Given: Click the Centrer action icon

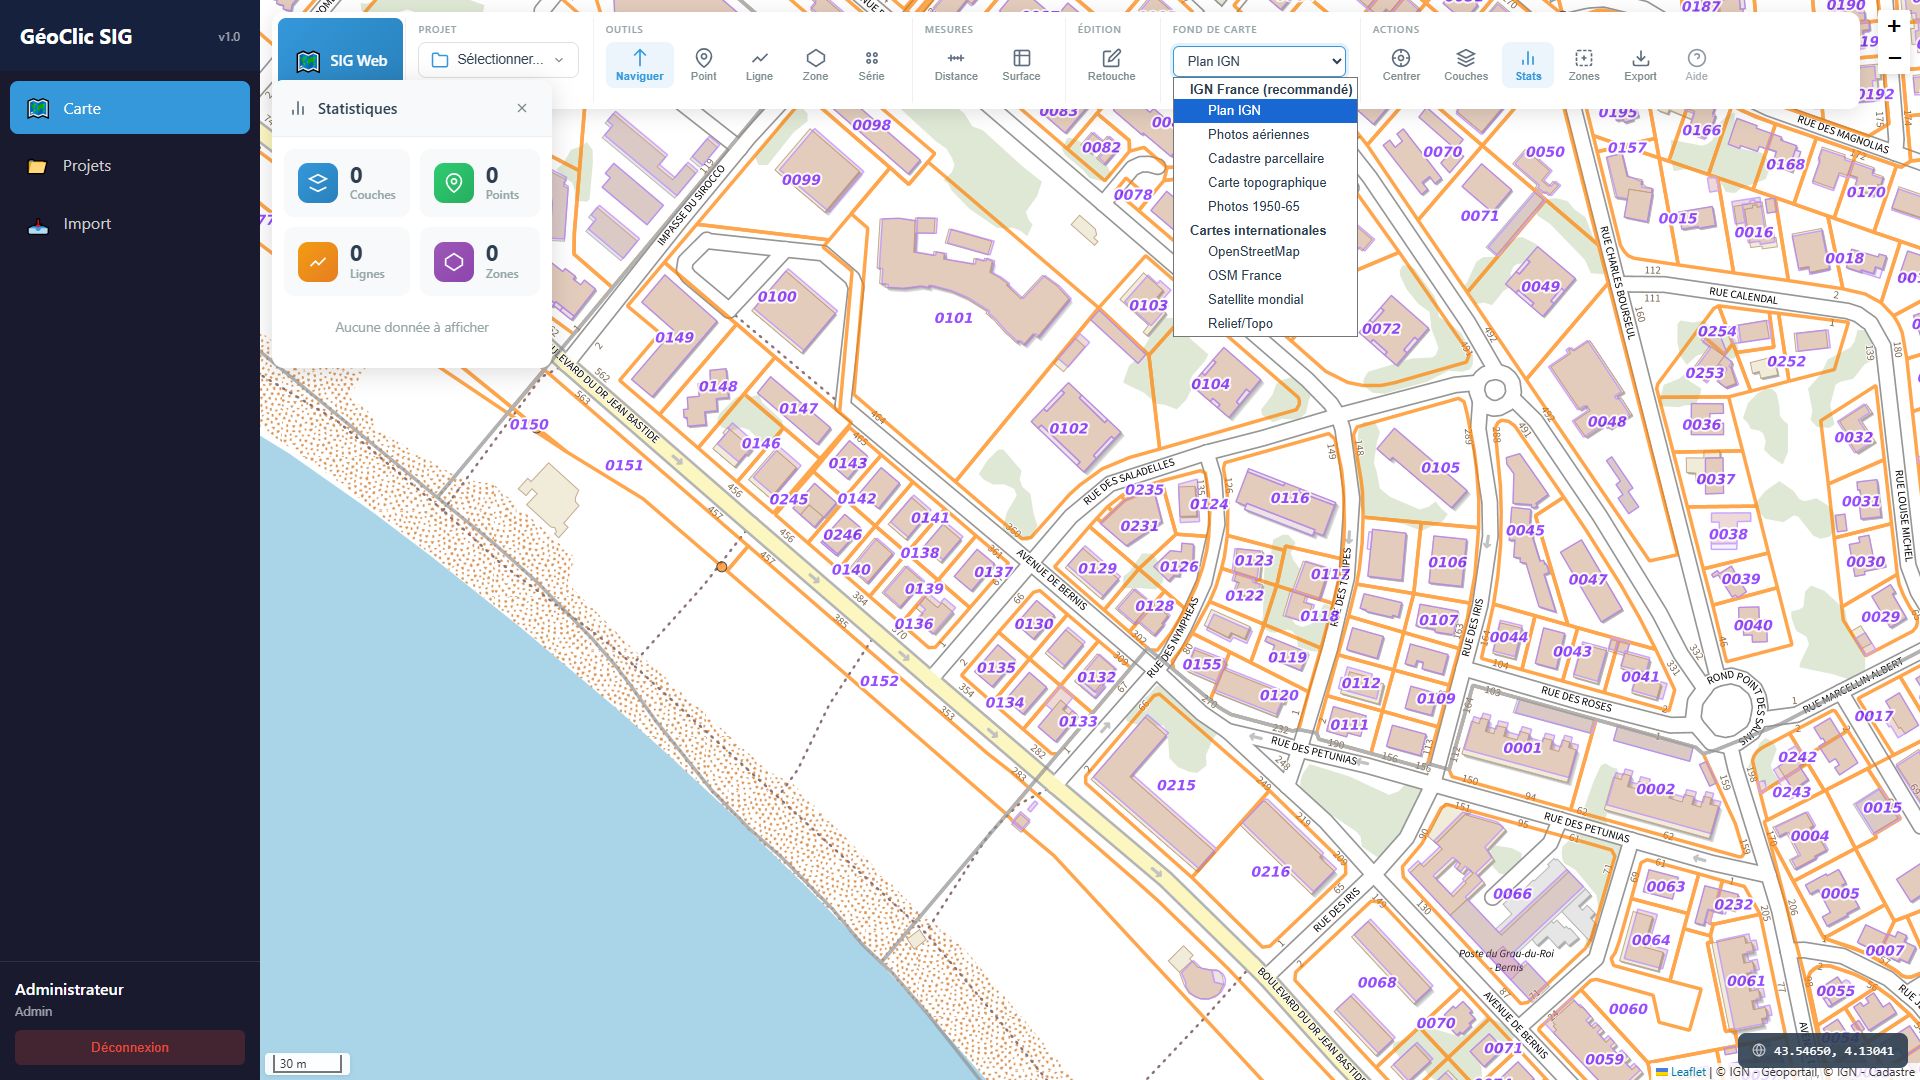Looking at the screenshot, I should pos(1401,62).
